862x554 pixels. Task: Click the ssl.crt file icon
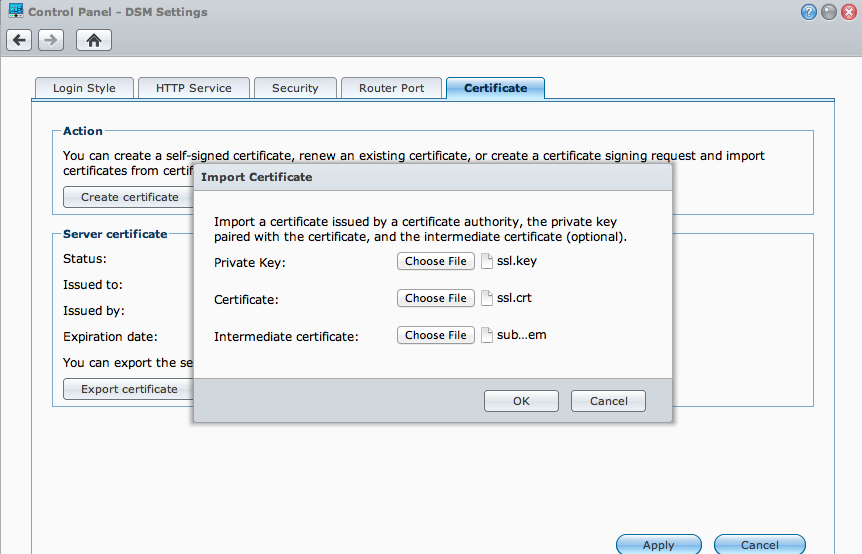(487, 298)
